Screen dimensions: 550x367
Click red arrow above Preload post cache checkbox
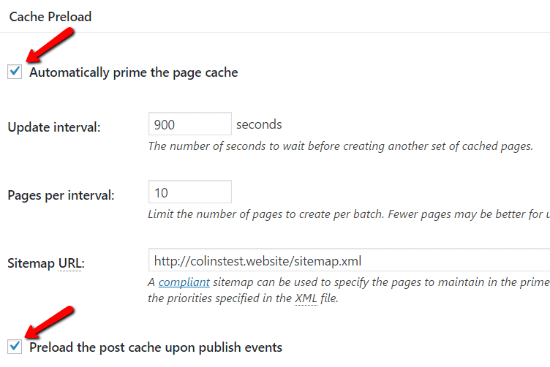point(50,322)
